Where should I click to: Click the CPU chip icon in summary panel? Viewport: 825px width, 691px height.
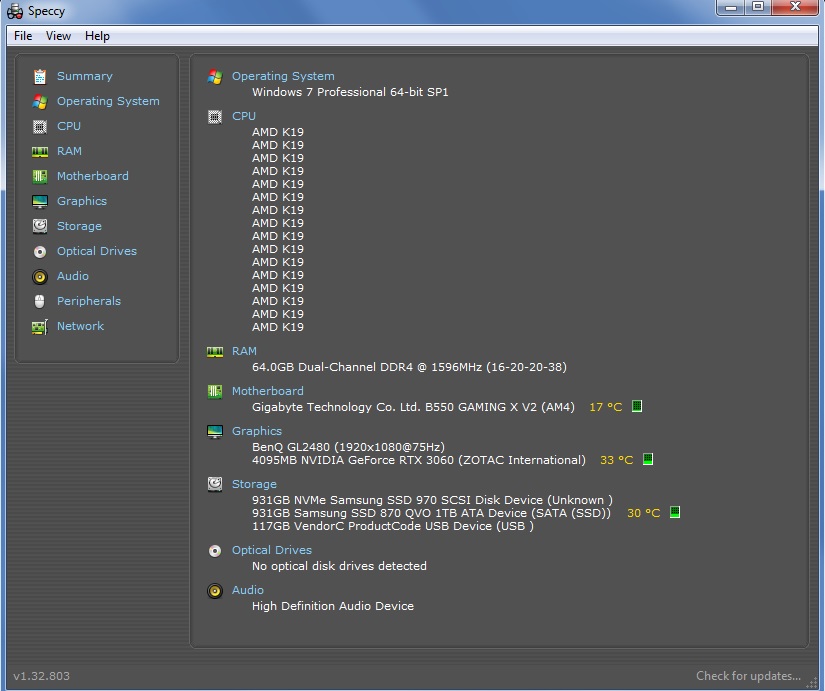click(215, 116)
